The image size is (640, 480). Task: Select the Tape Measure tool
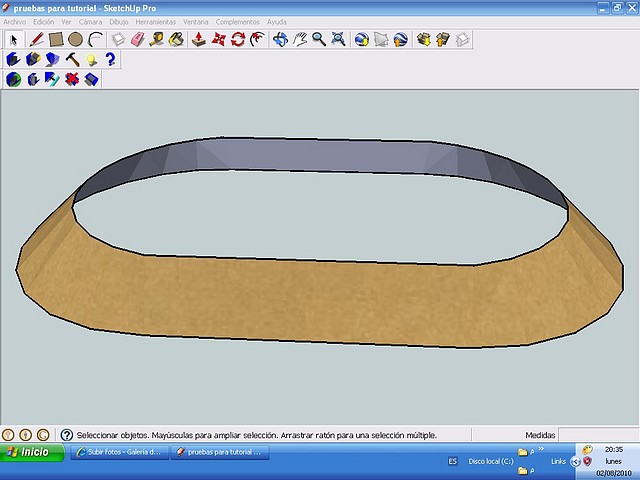point(157,40)
